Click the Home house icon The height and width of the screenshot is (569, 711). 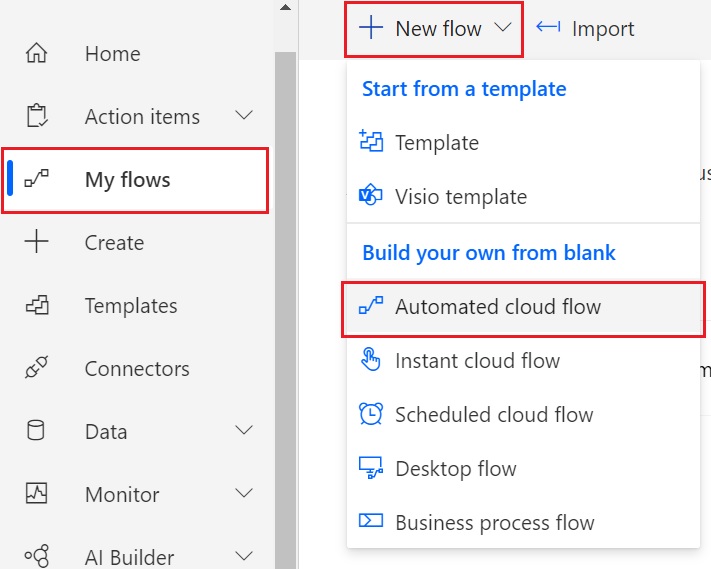36,54
